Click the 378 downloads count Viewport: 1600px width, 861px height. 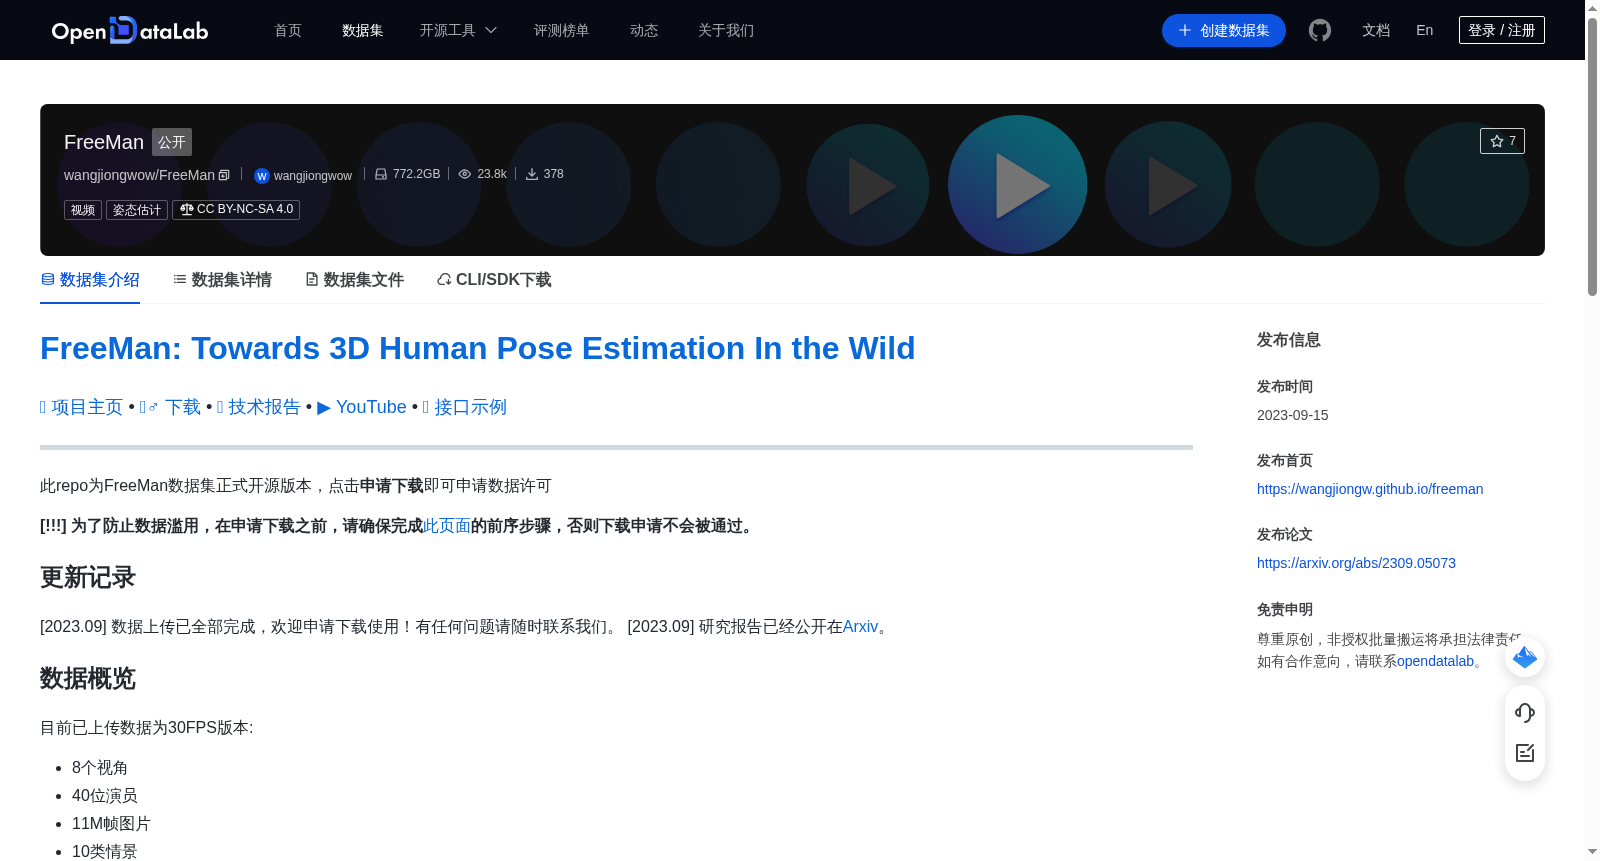(x=545, y=174)
